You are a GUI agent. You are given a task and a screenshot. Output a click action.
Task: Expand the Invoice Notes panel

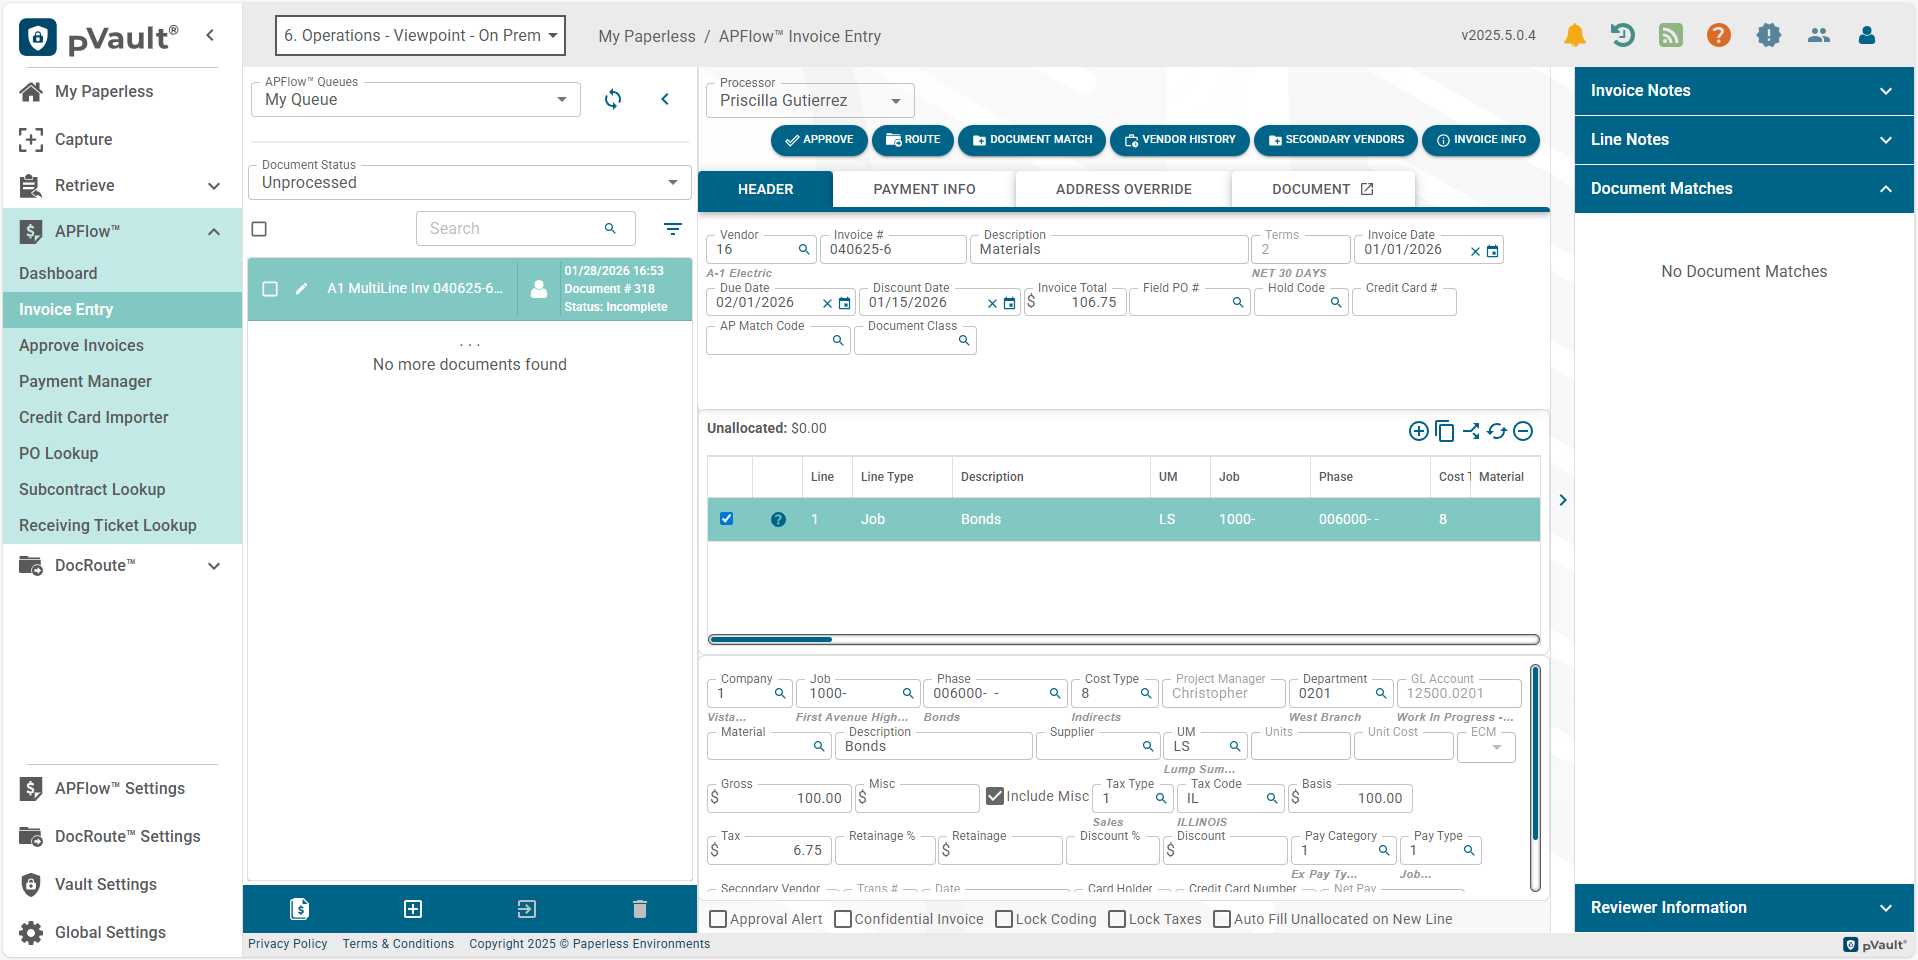point(1743,91)
